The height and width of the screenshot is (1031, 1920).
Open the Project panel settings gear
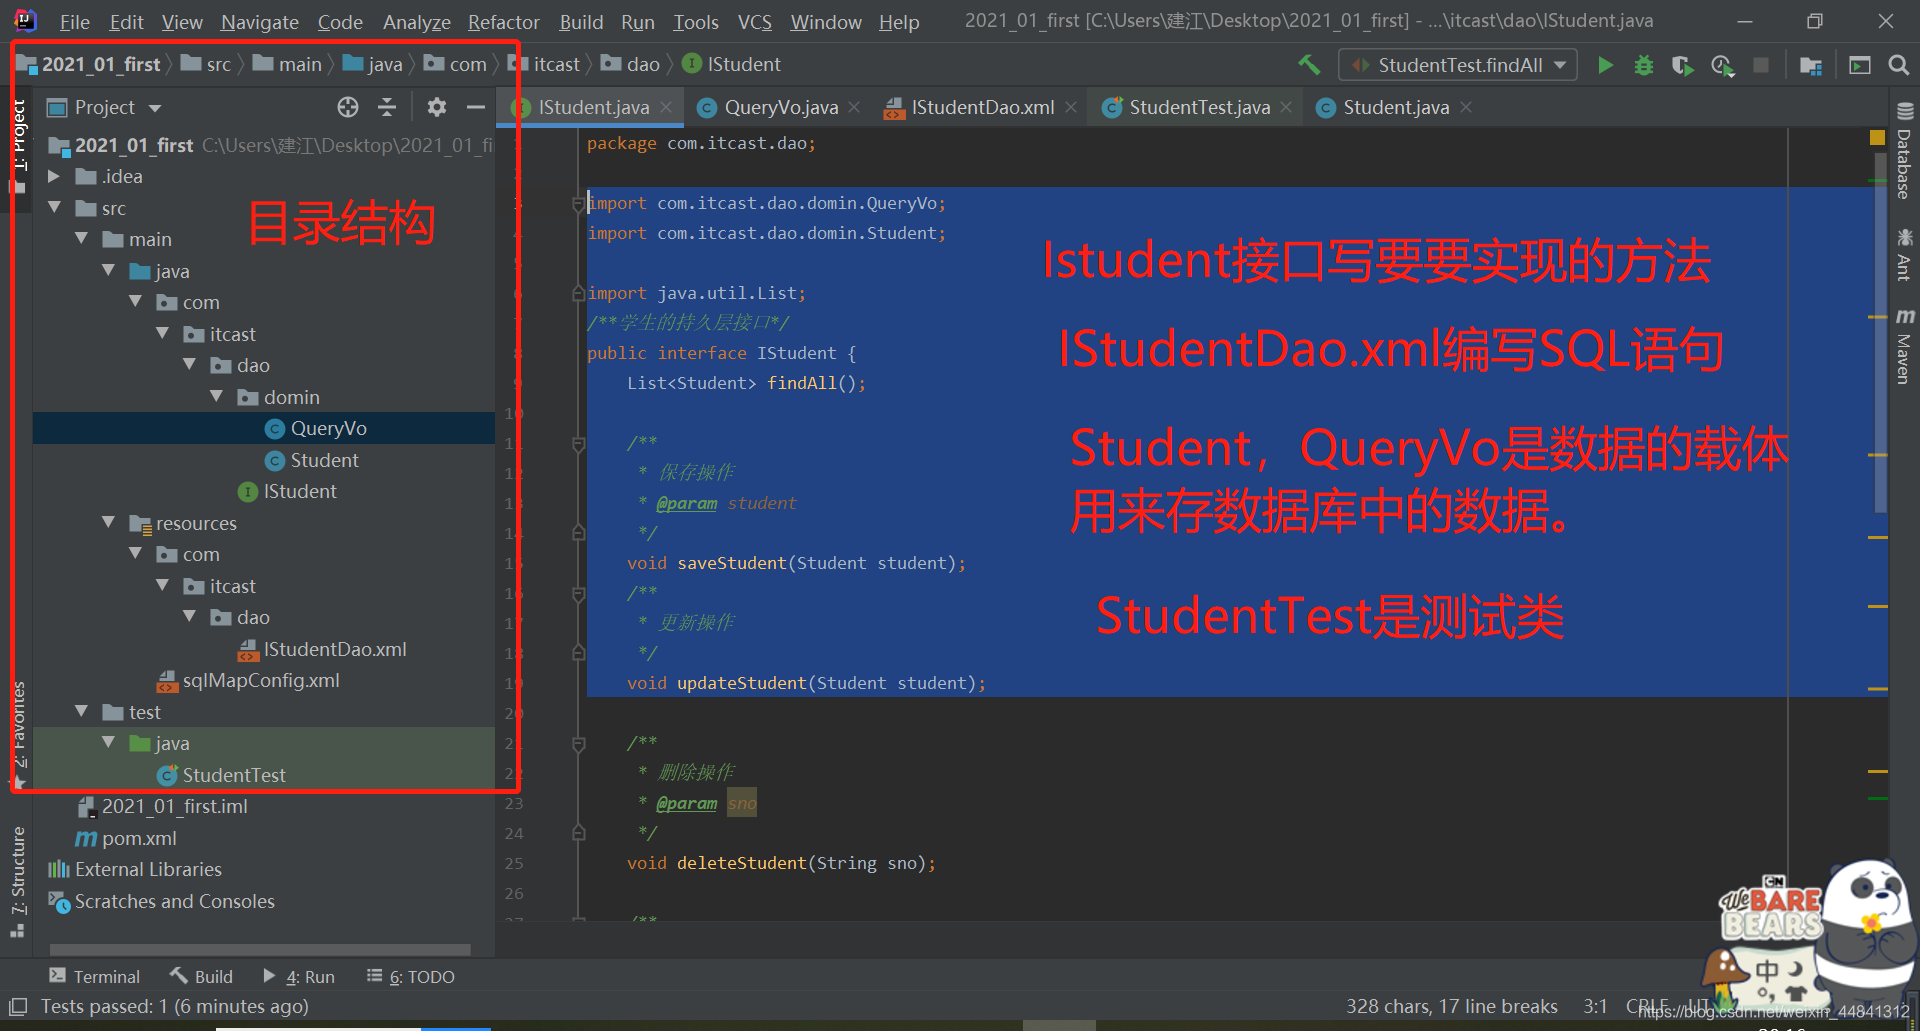click(437, 107)
